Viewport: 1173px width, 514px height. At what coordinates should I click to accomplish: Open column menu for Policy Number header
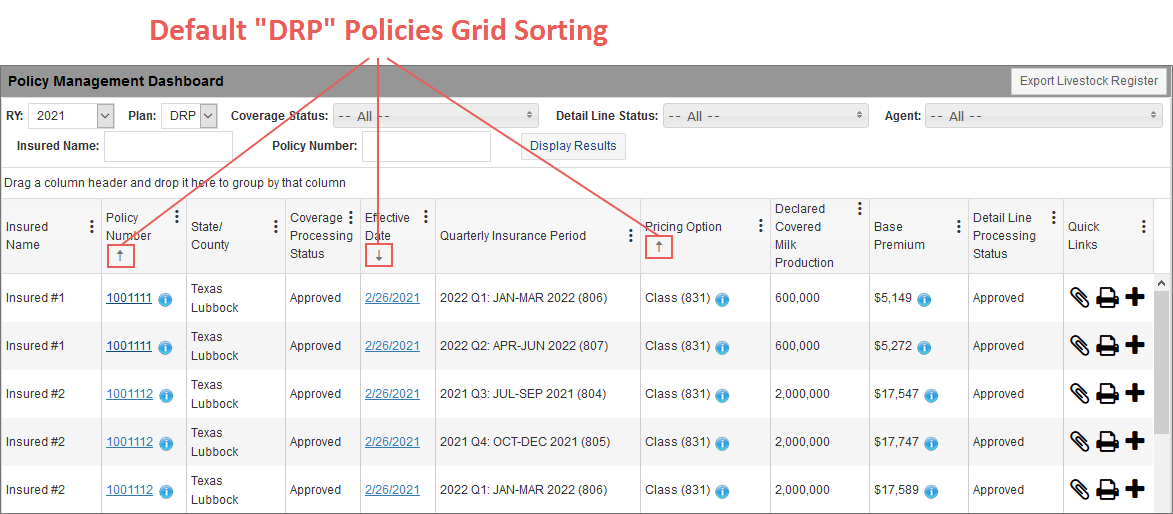click(x=177, y=217)
